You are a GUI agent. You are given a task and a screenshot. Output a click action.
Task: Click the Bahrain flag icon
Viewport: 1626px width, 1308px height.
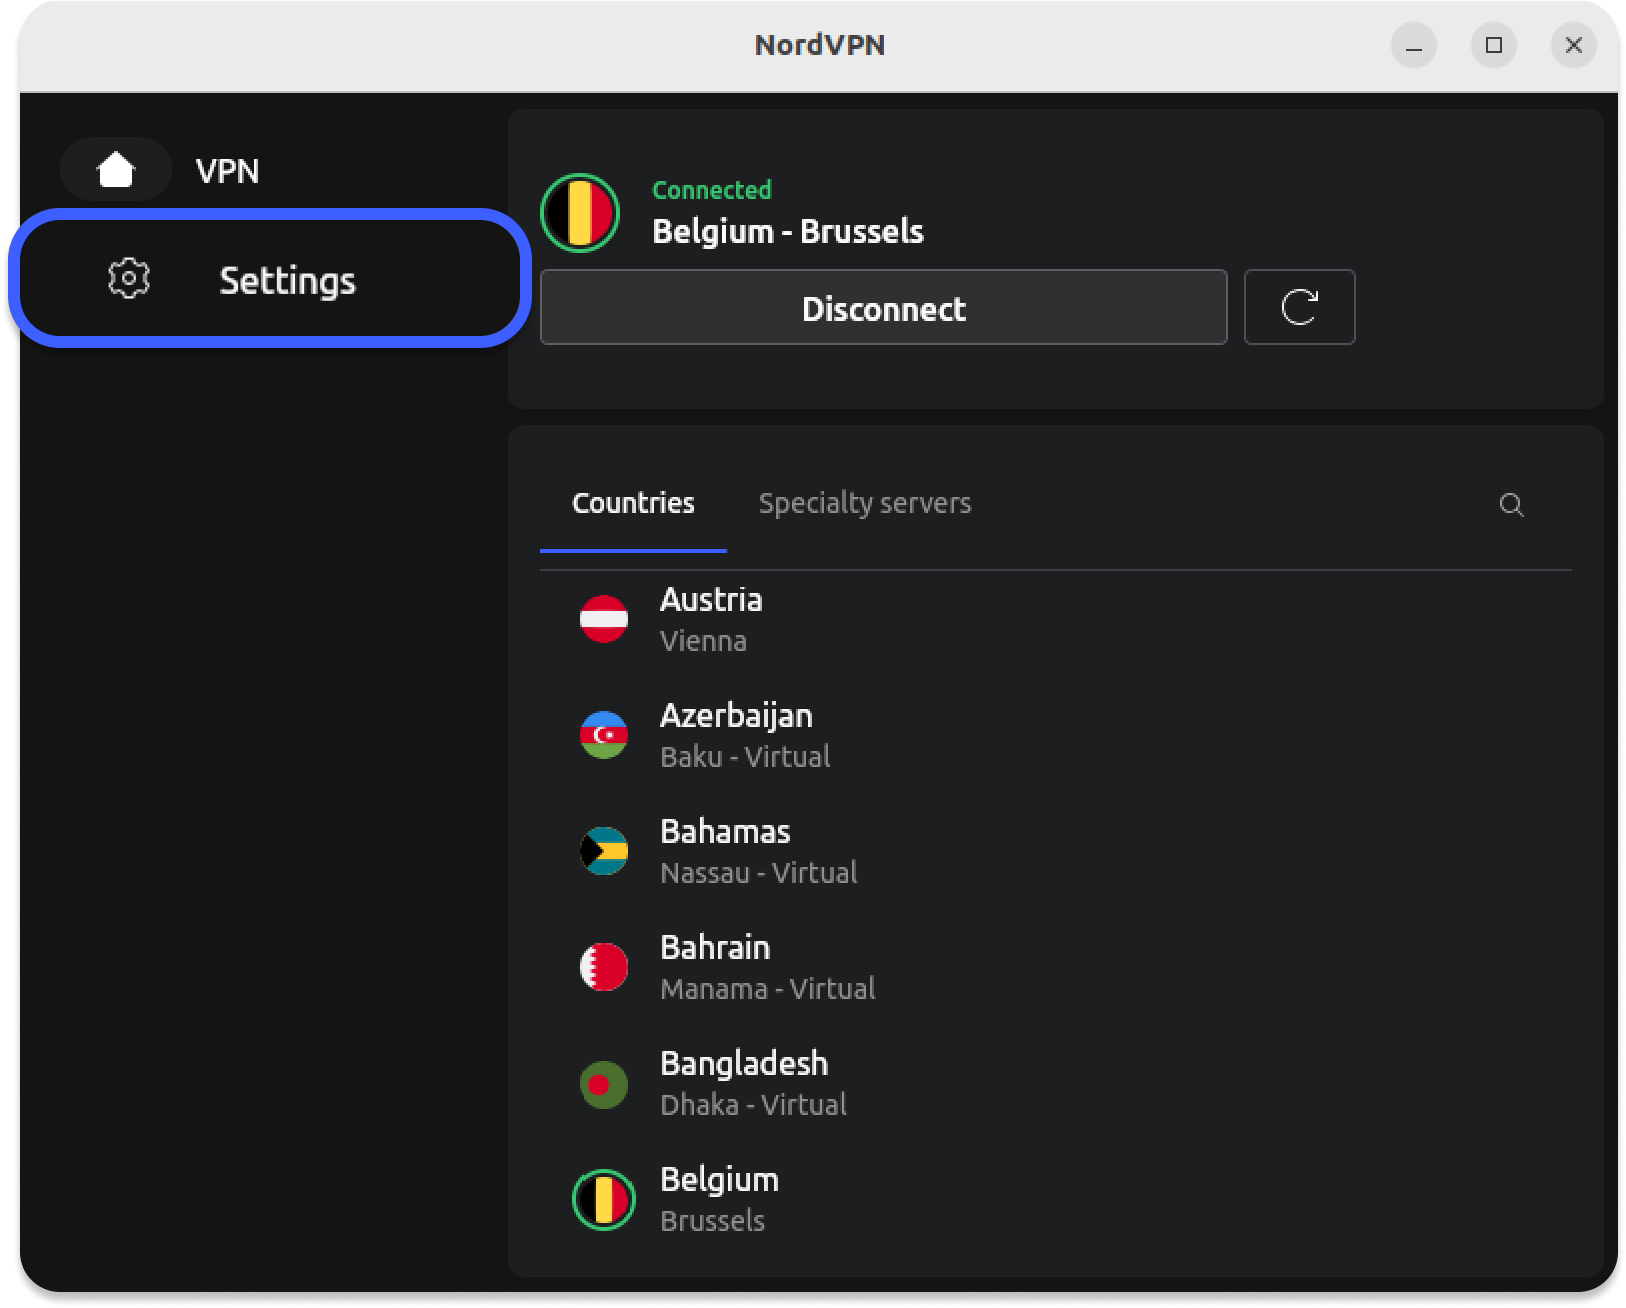coord(604,967)
